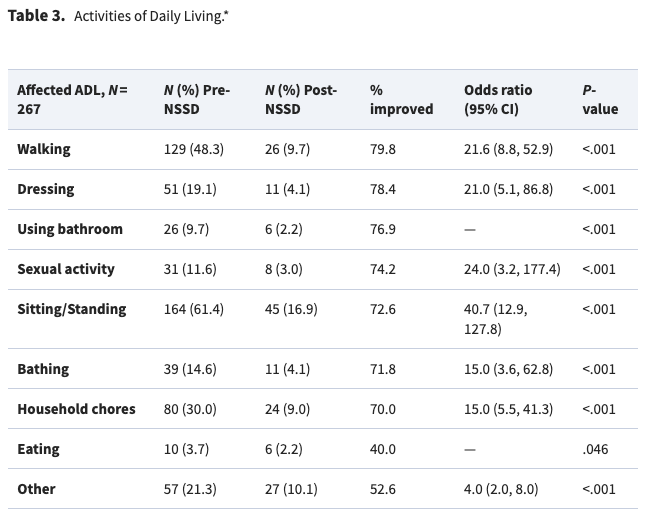Select the "Sitting/Standing" row label

(72, 309)
